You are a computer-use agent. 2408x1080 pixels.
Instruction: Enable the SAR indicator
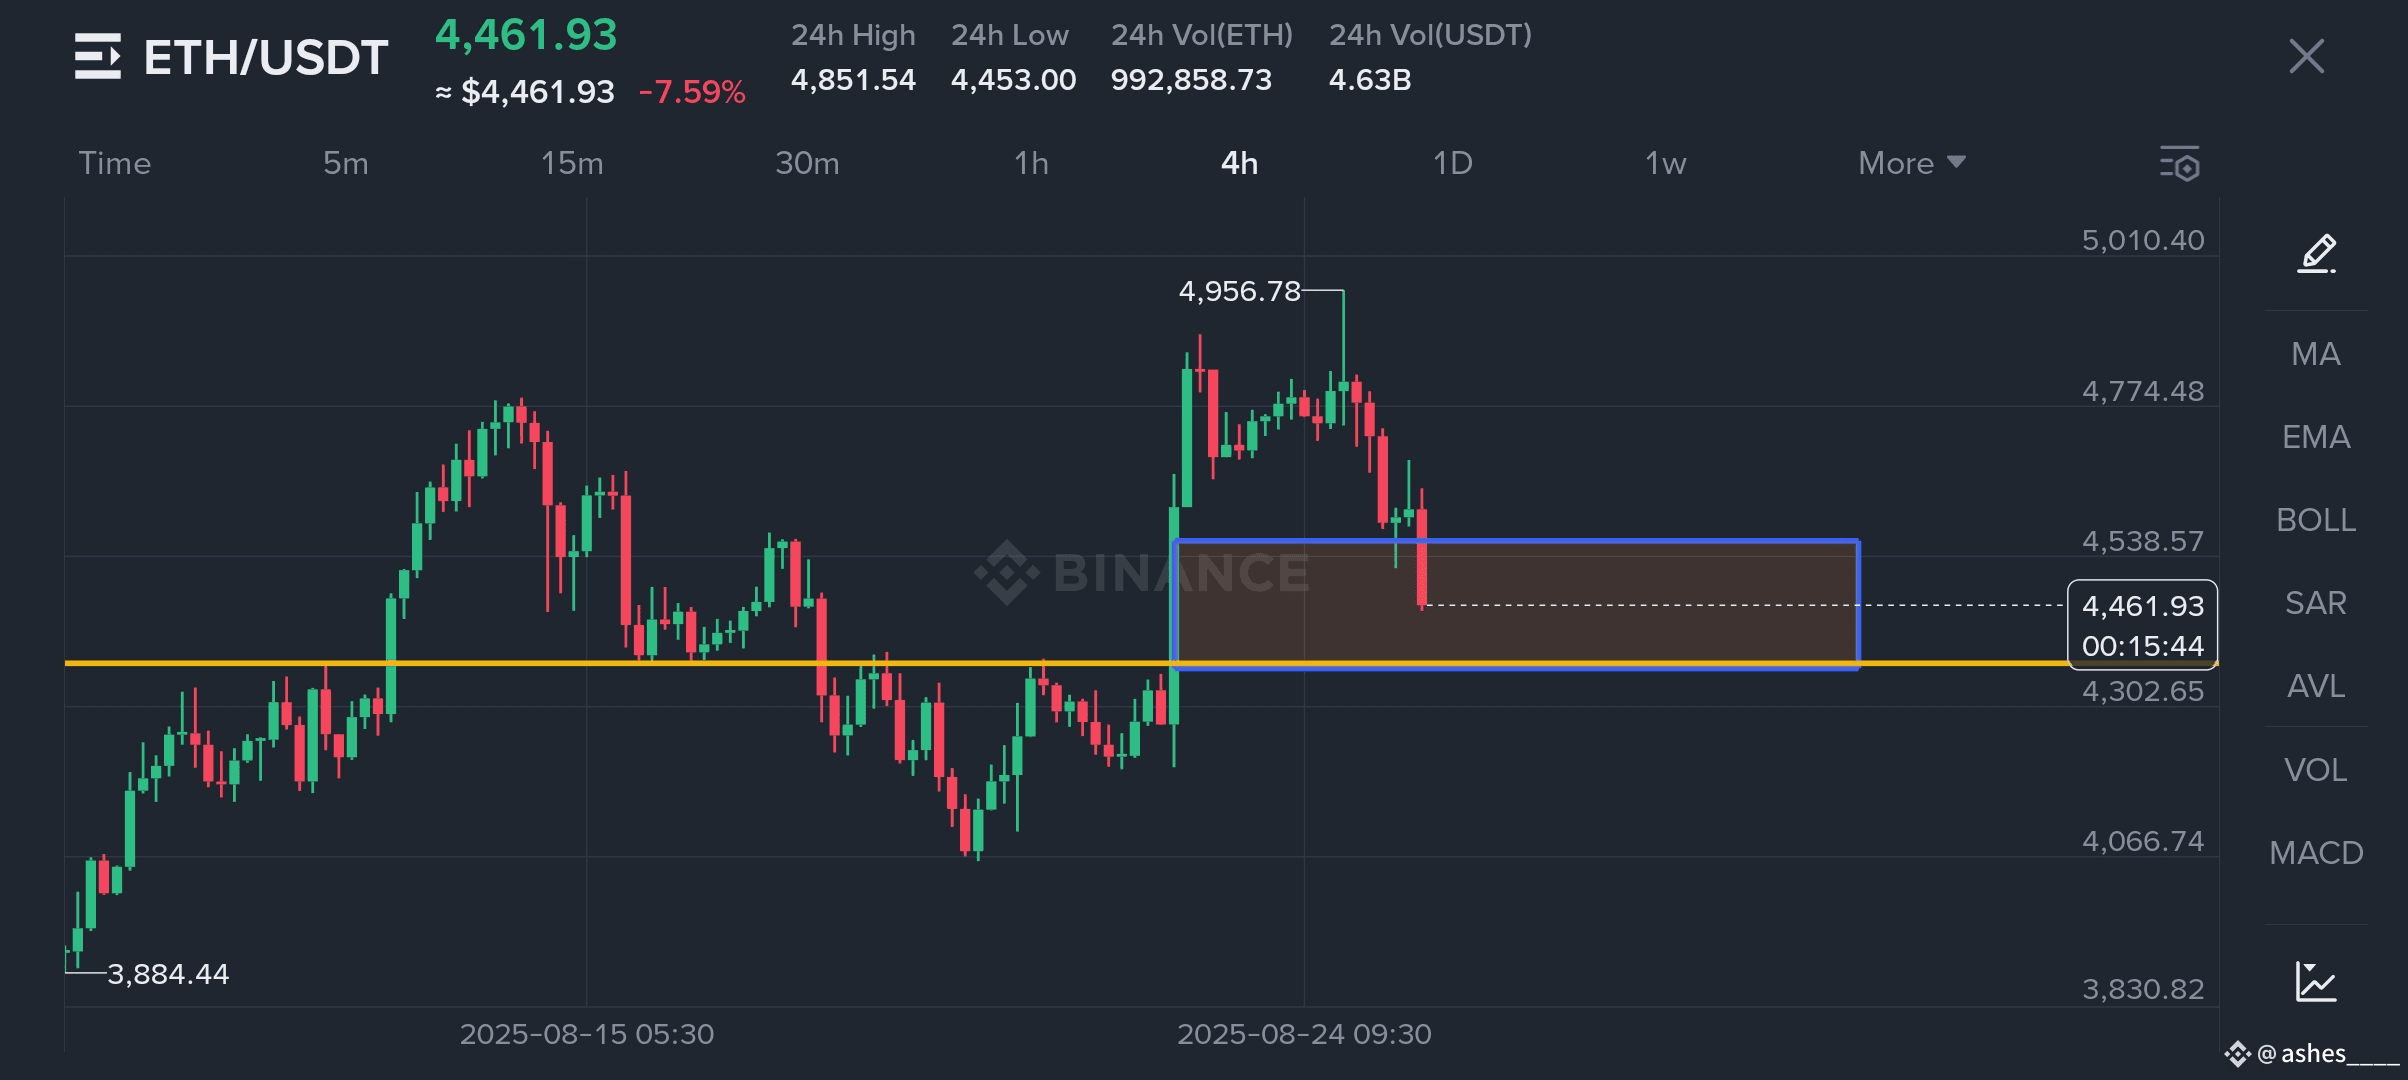point(2316,603)
